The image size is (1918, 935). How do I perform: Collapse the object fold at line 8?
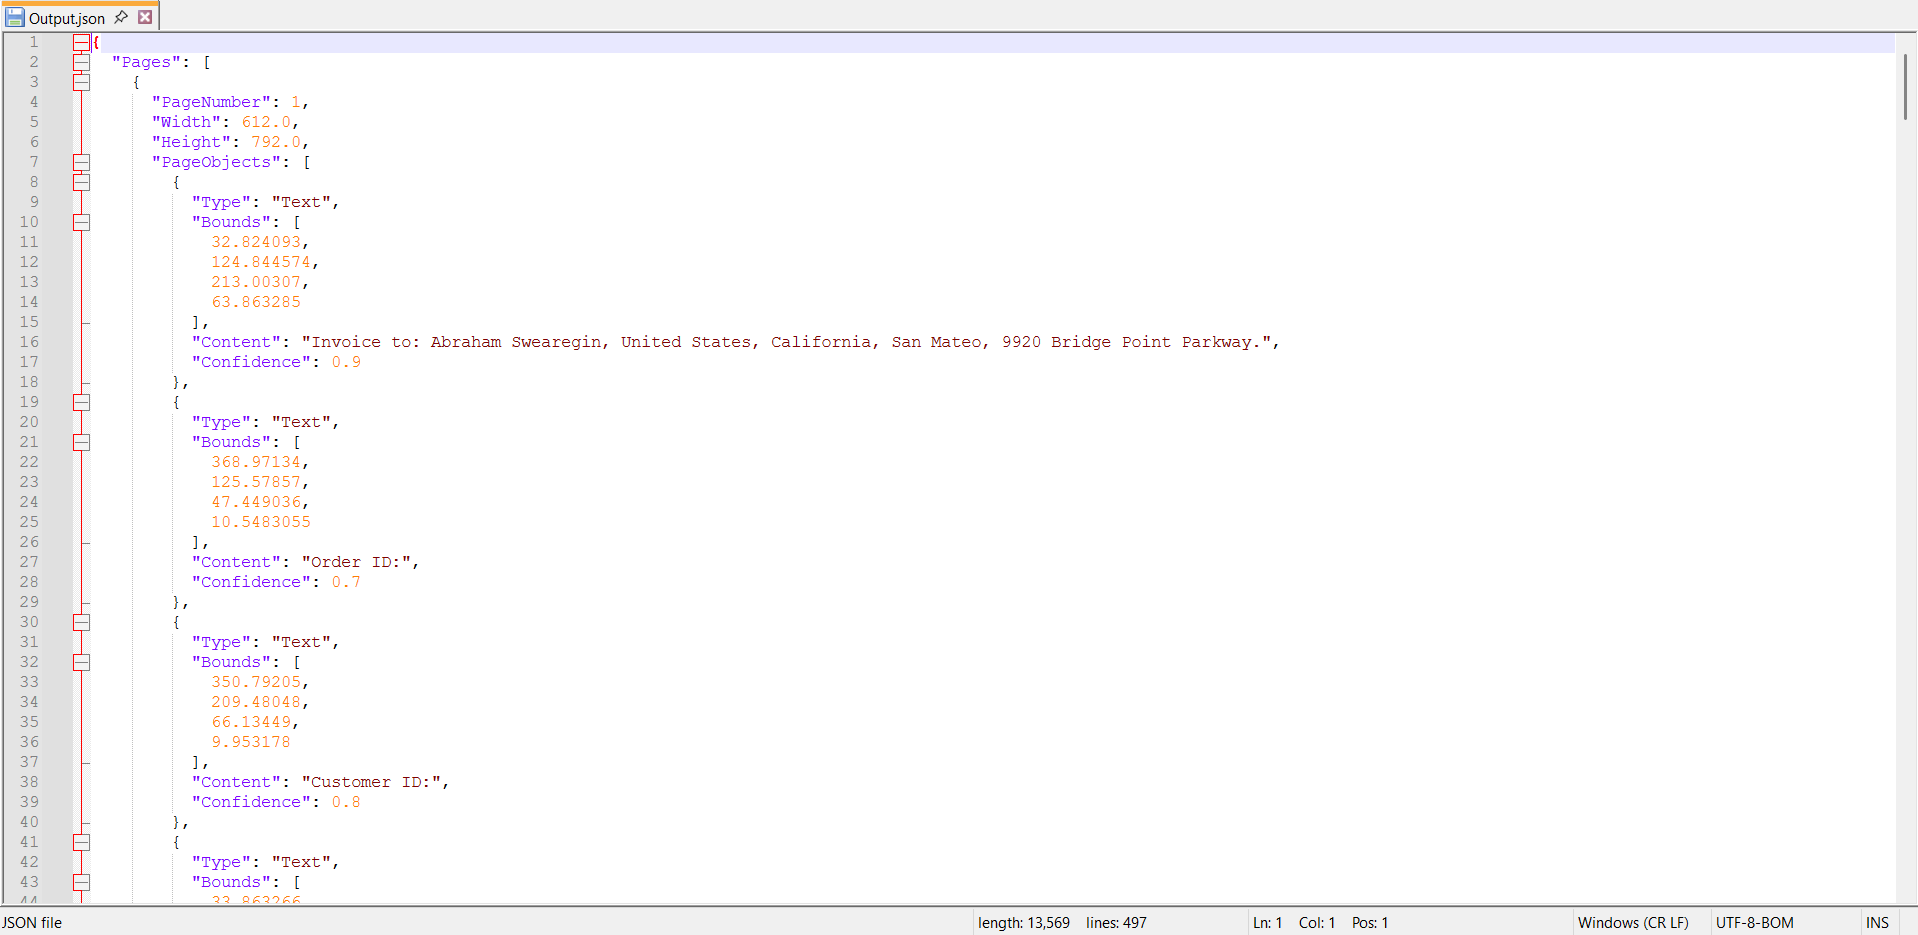[81, 182]
